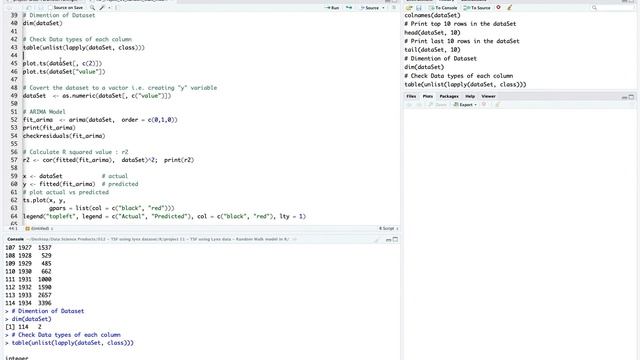Image resolution: width=640 pixels, height=360 pixels.
Task: Toggle the Source on Save checkbox
Action: [x=50, y=8]
